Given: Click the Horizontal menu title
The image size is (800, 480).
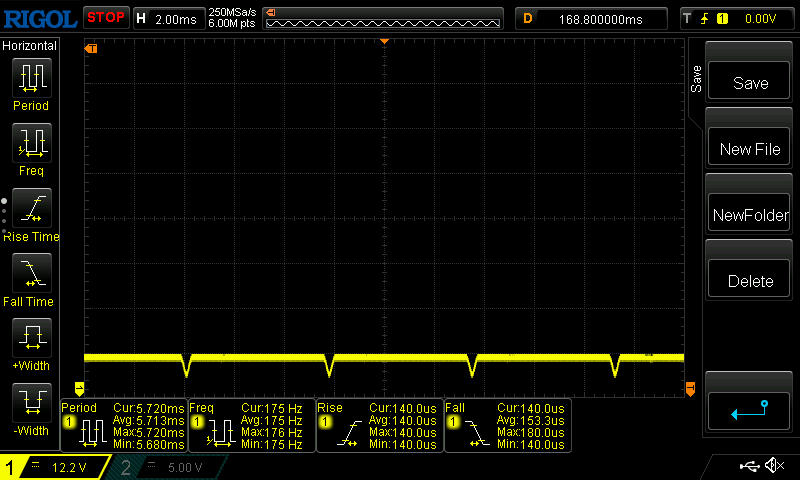Looking at the screenshot, I should point(29,46).
